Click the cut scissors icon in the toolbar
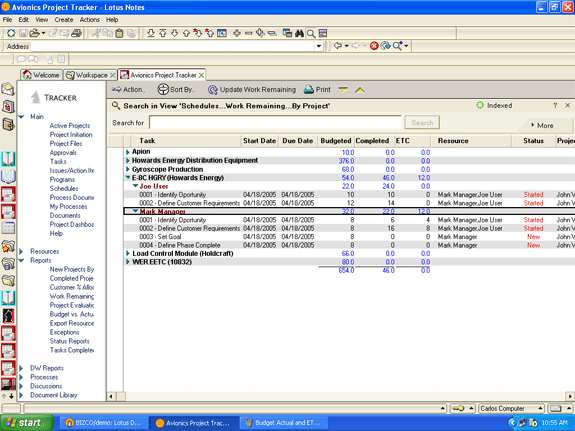The image size is (575, 431). tap(96, 33)
